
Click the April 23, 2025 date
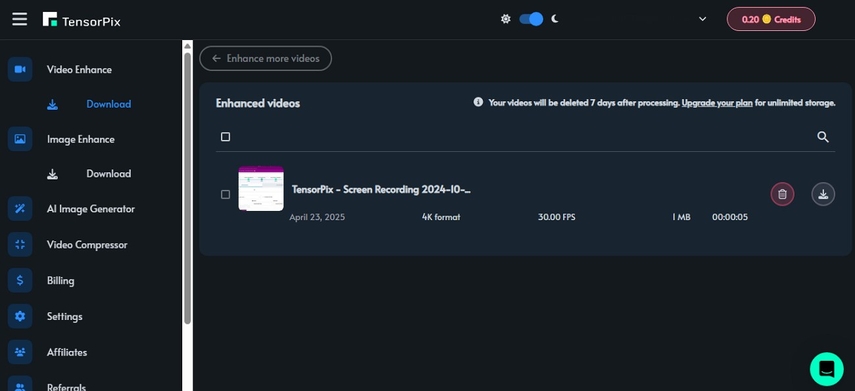click(x=317, y=217)
